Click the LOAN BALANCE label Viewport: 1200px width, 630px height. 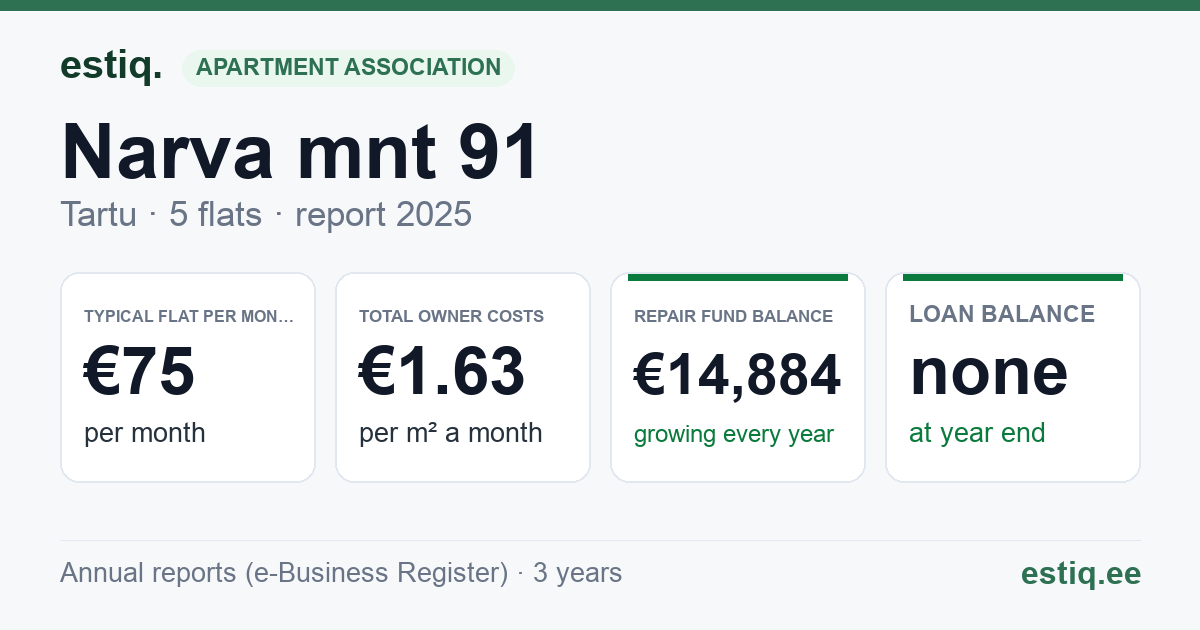[x=1002, y=314]
